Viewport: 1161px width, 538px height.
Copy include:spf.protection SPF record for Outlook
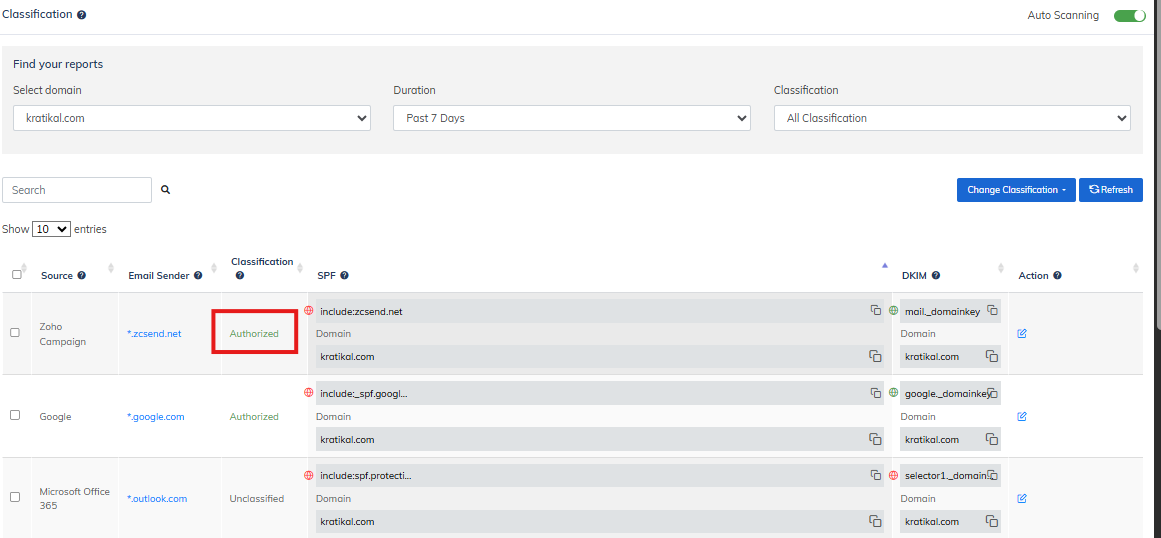point(875,476)
